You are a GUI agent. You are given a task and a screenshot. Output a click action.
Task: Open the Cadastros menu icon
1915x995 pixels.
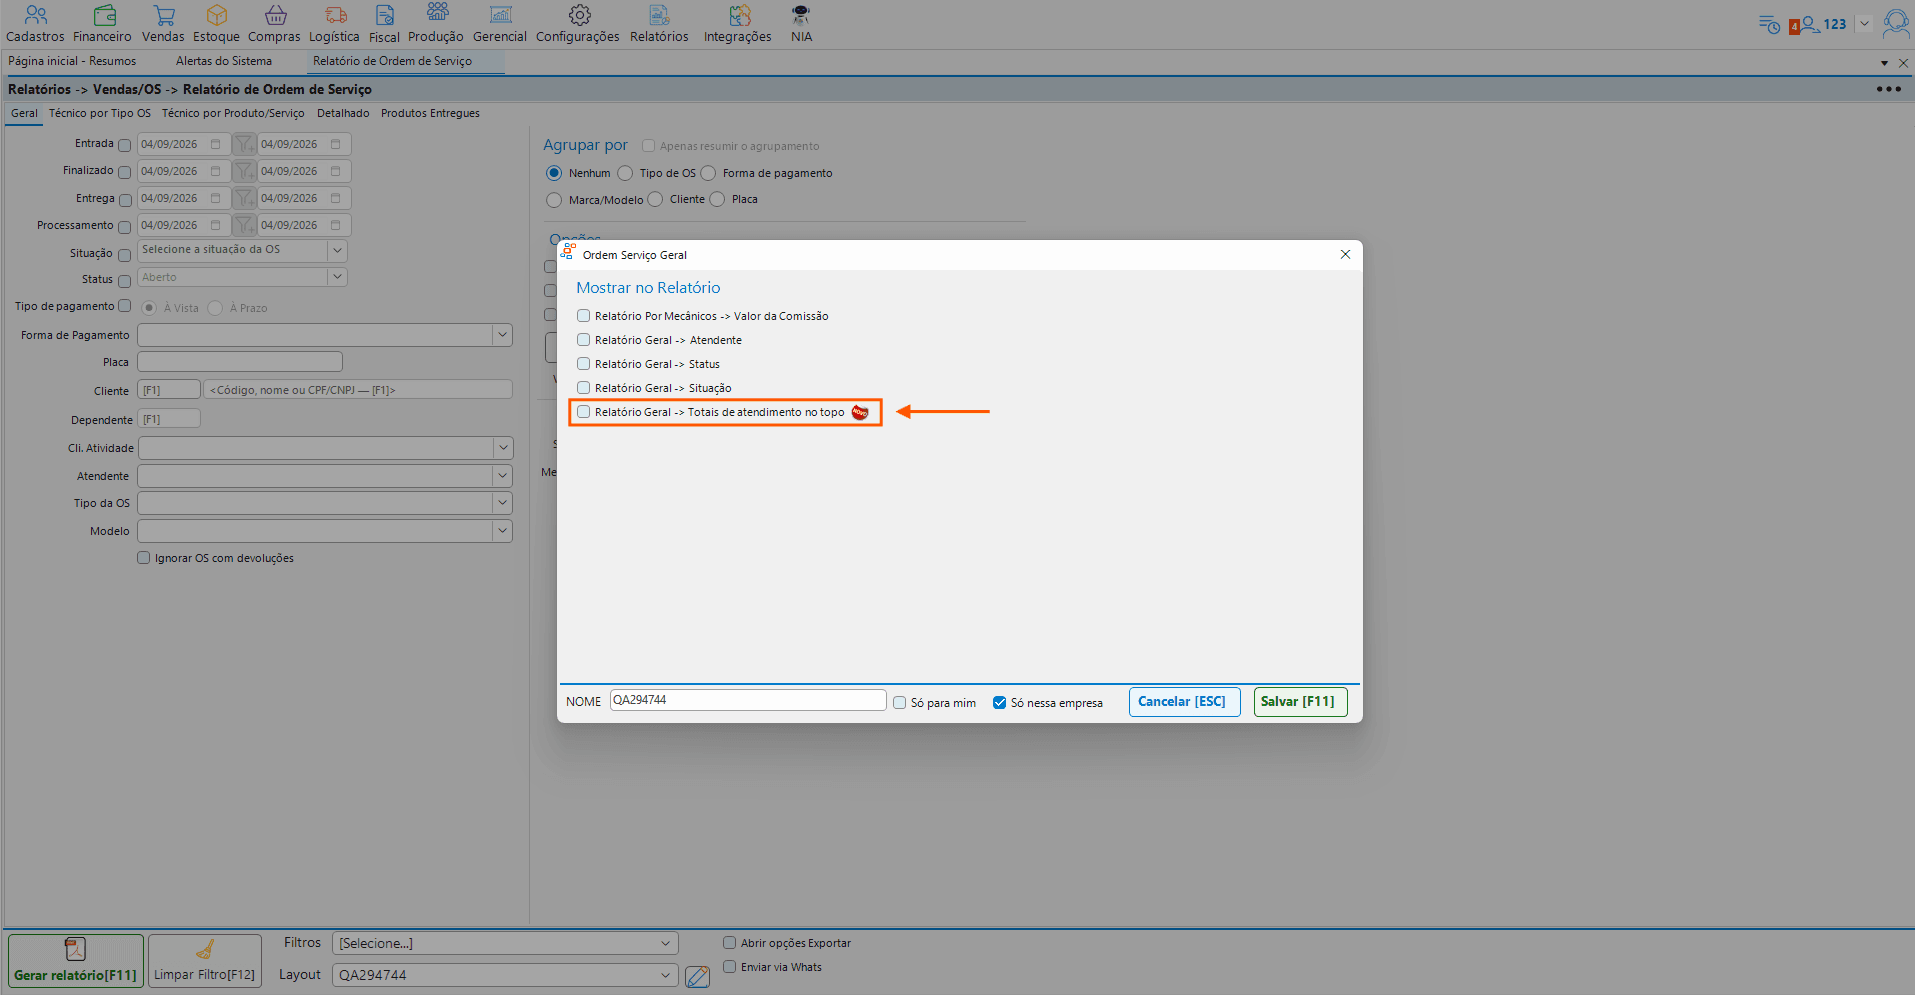point(35,15)
